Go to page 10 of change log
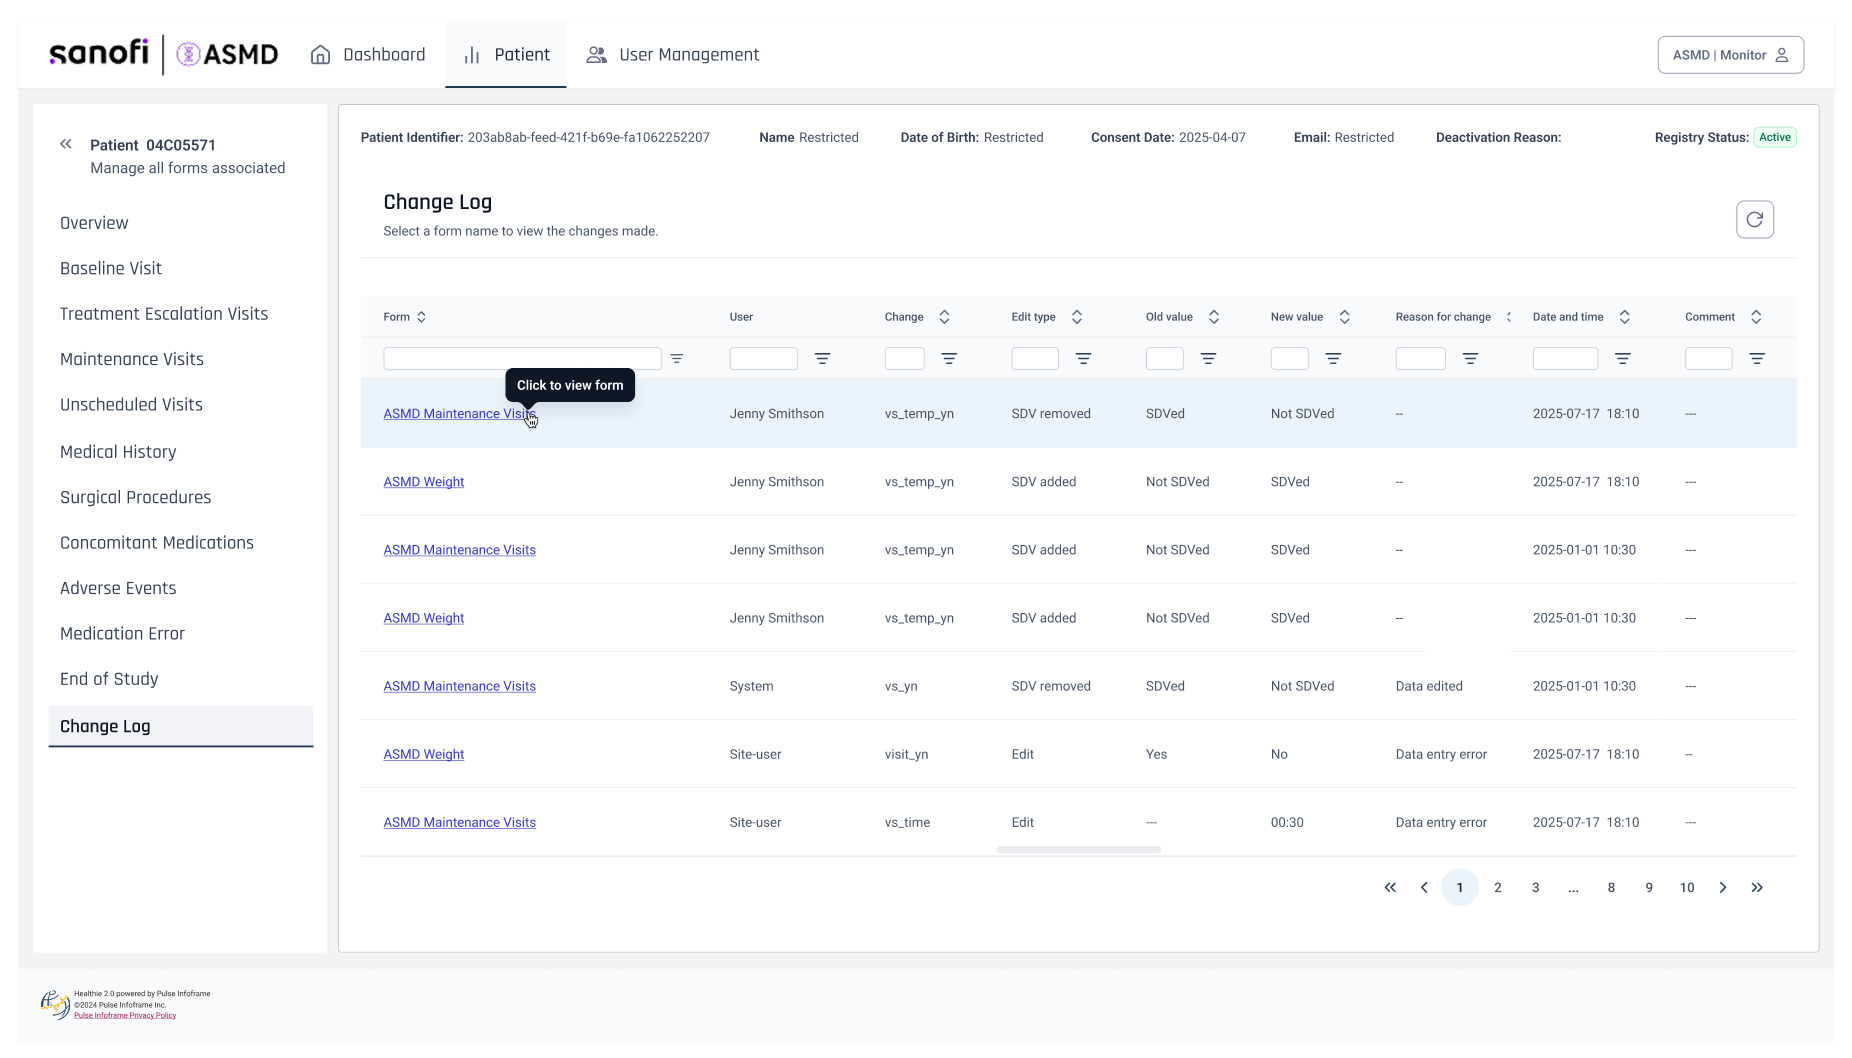 point(1687,887)
